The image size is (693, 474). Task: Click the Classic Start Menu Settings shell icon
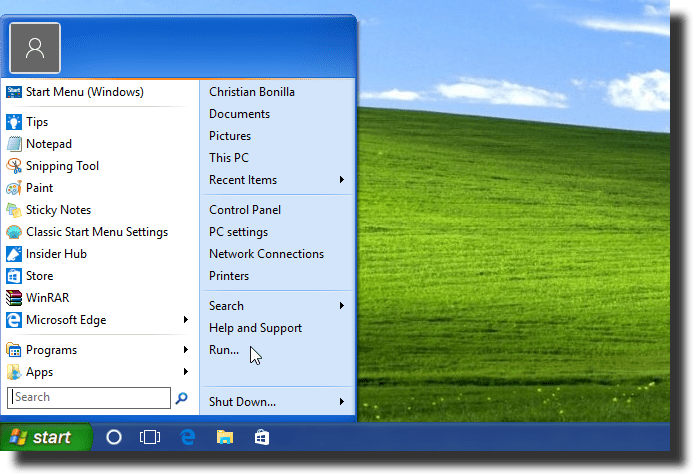pyautogui.click(x=14, y=232)
